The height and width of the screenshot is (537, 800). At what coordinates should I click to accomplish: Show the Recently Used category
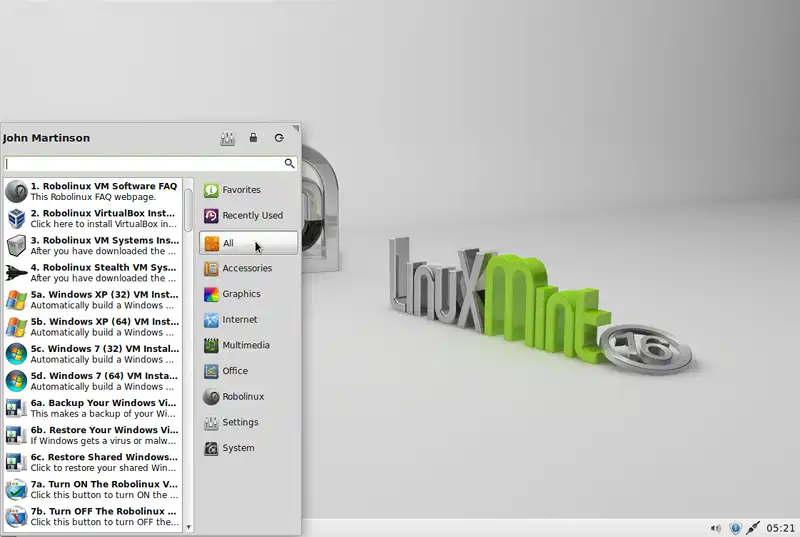[x=248, y=216]
